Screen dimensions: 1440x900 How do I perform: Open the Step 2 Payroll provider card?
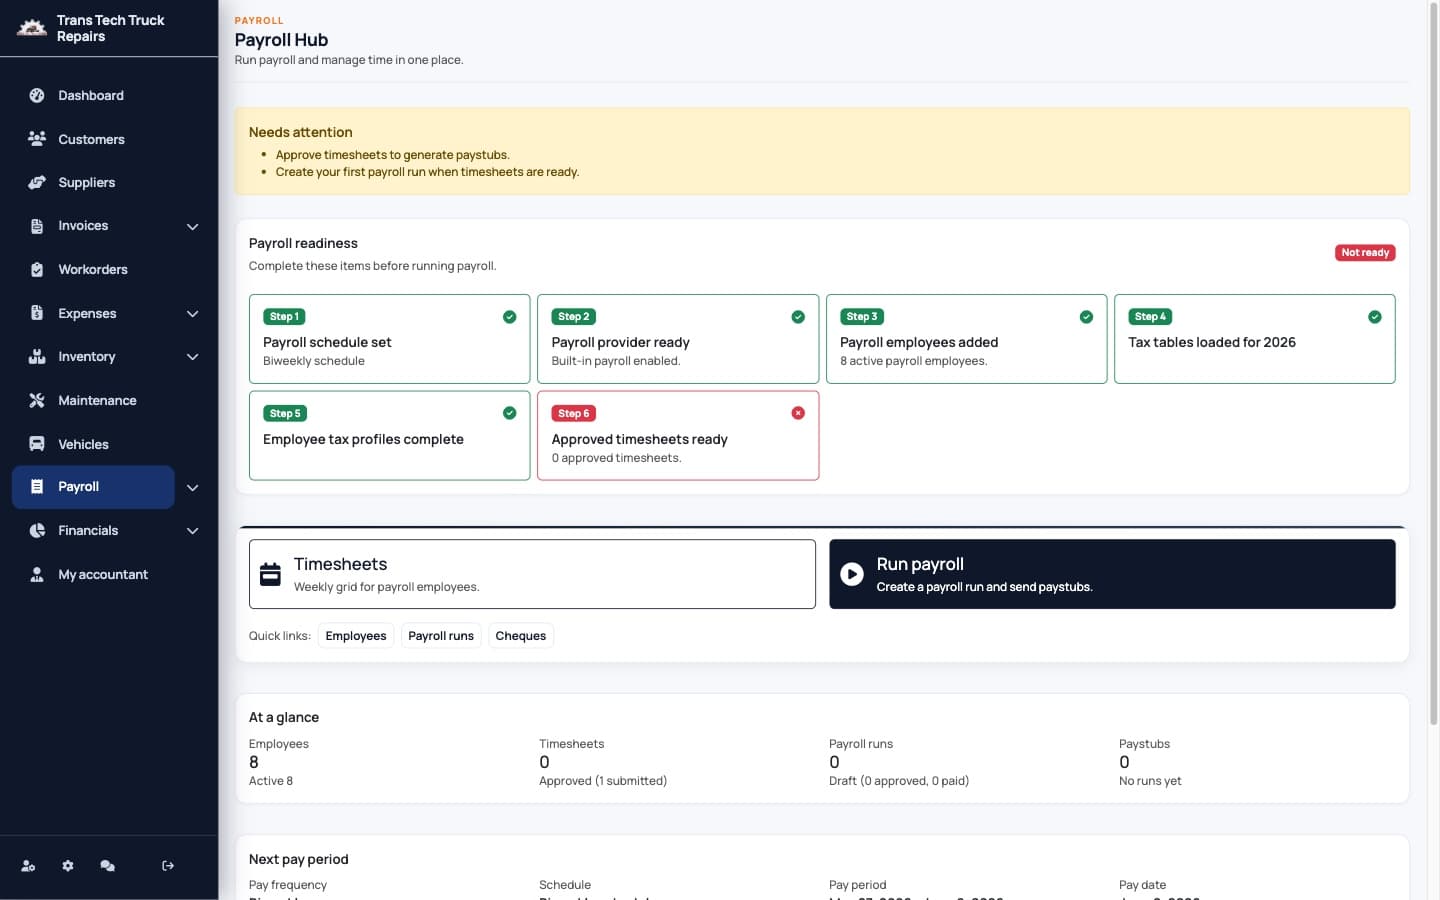click(678, 339)
